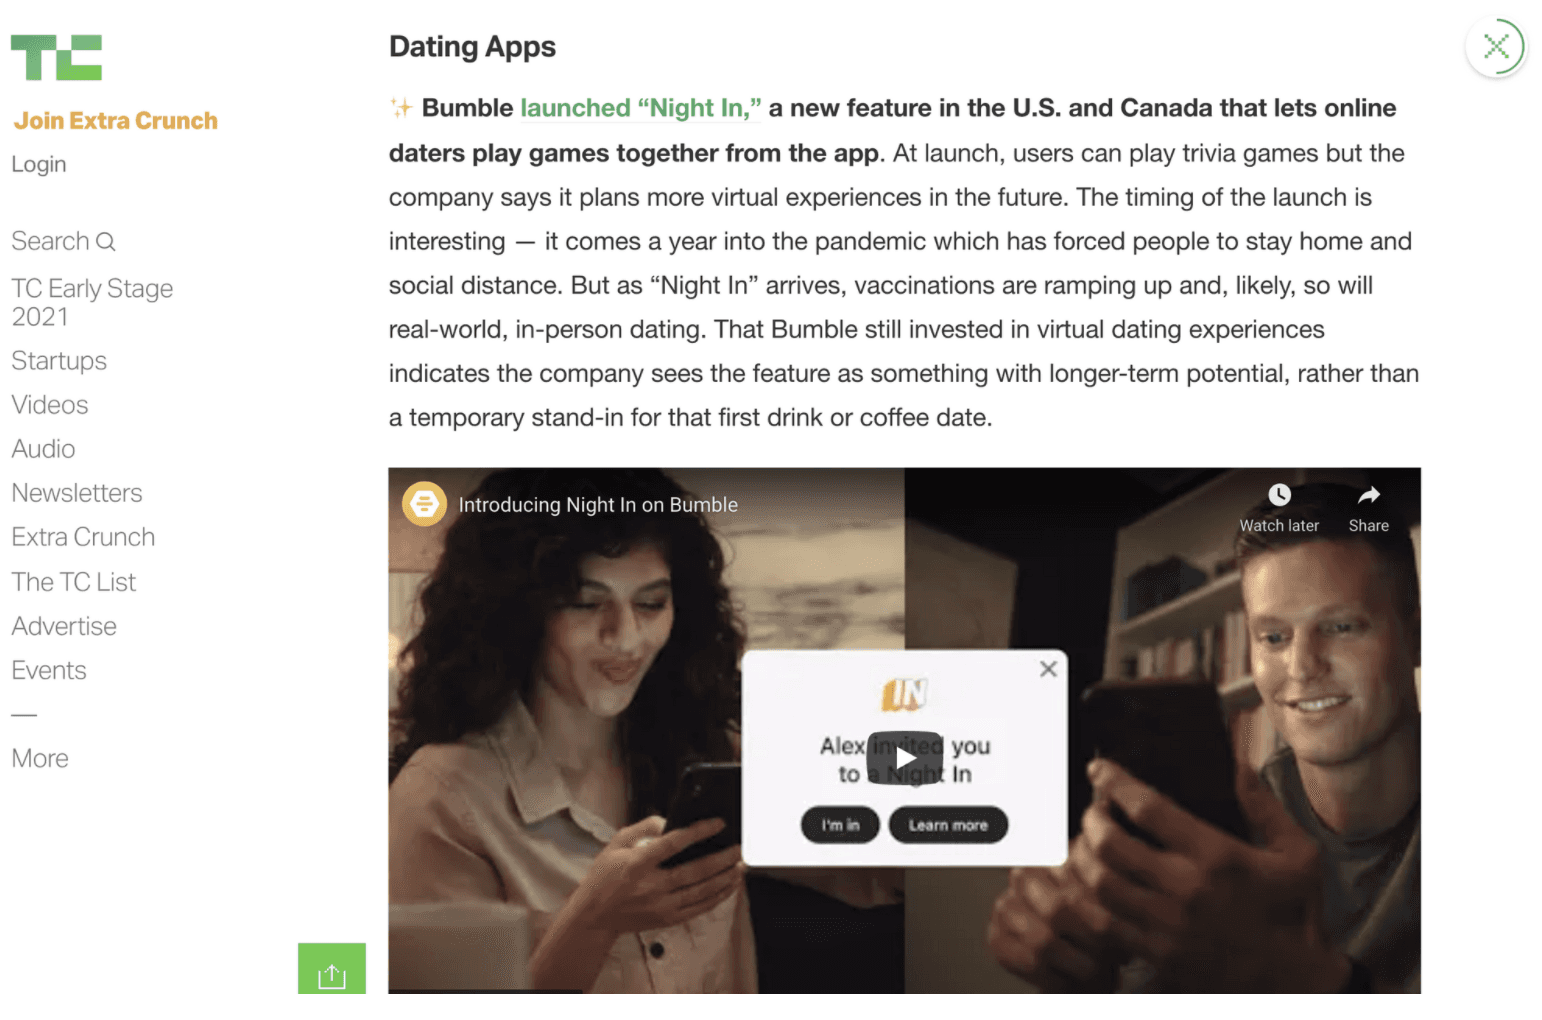Close the article with the X button
The image size is (1542, 1020).
coord(1495,46)
